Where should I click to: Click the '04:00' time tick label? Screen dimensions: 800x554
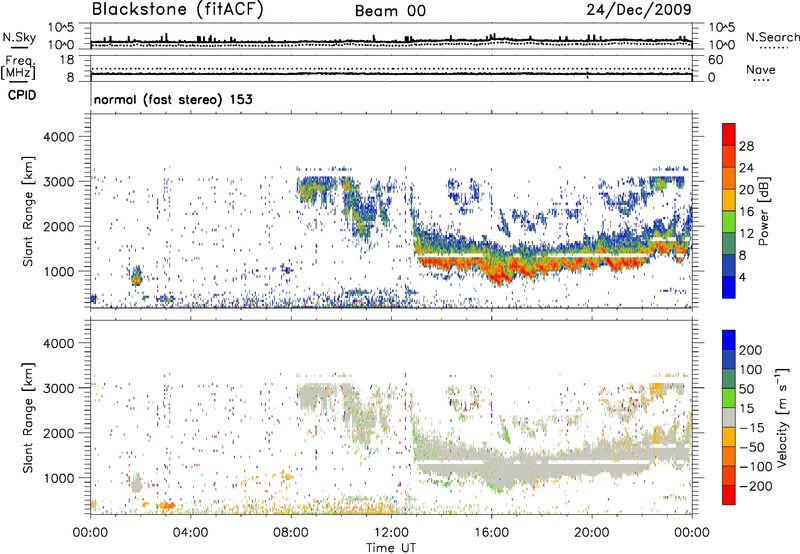coord(190,533)
